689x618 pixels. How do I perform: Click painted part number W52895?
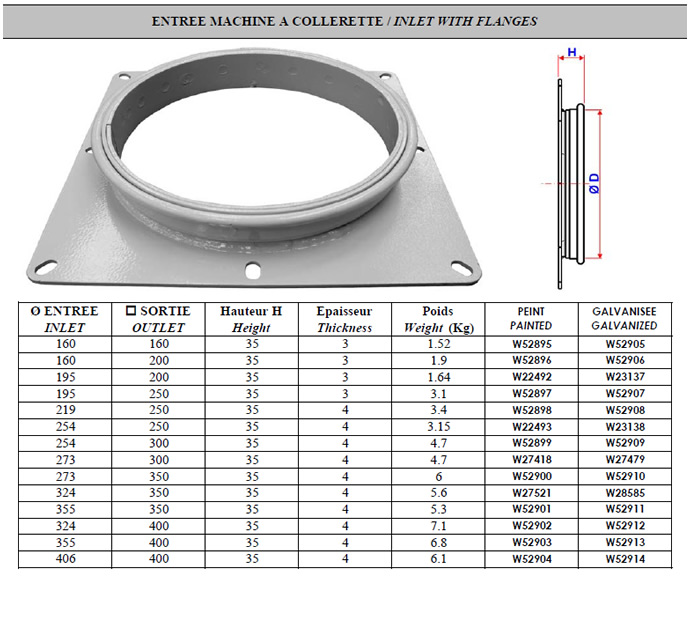tap(531, 344)
